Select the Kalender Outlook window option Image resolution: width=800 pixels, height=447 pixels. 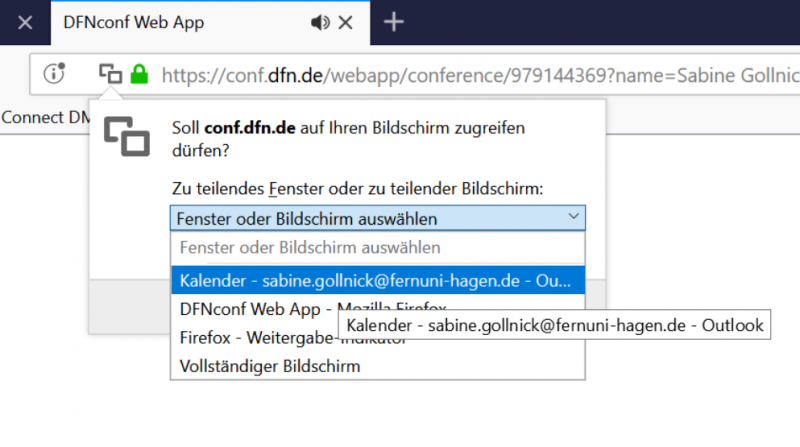(378, 280)
